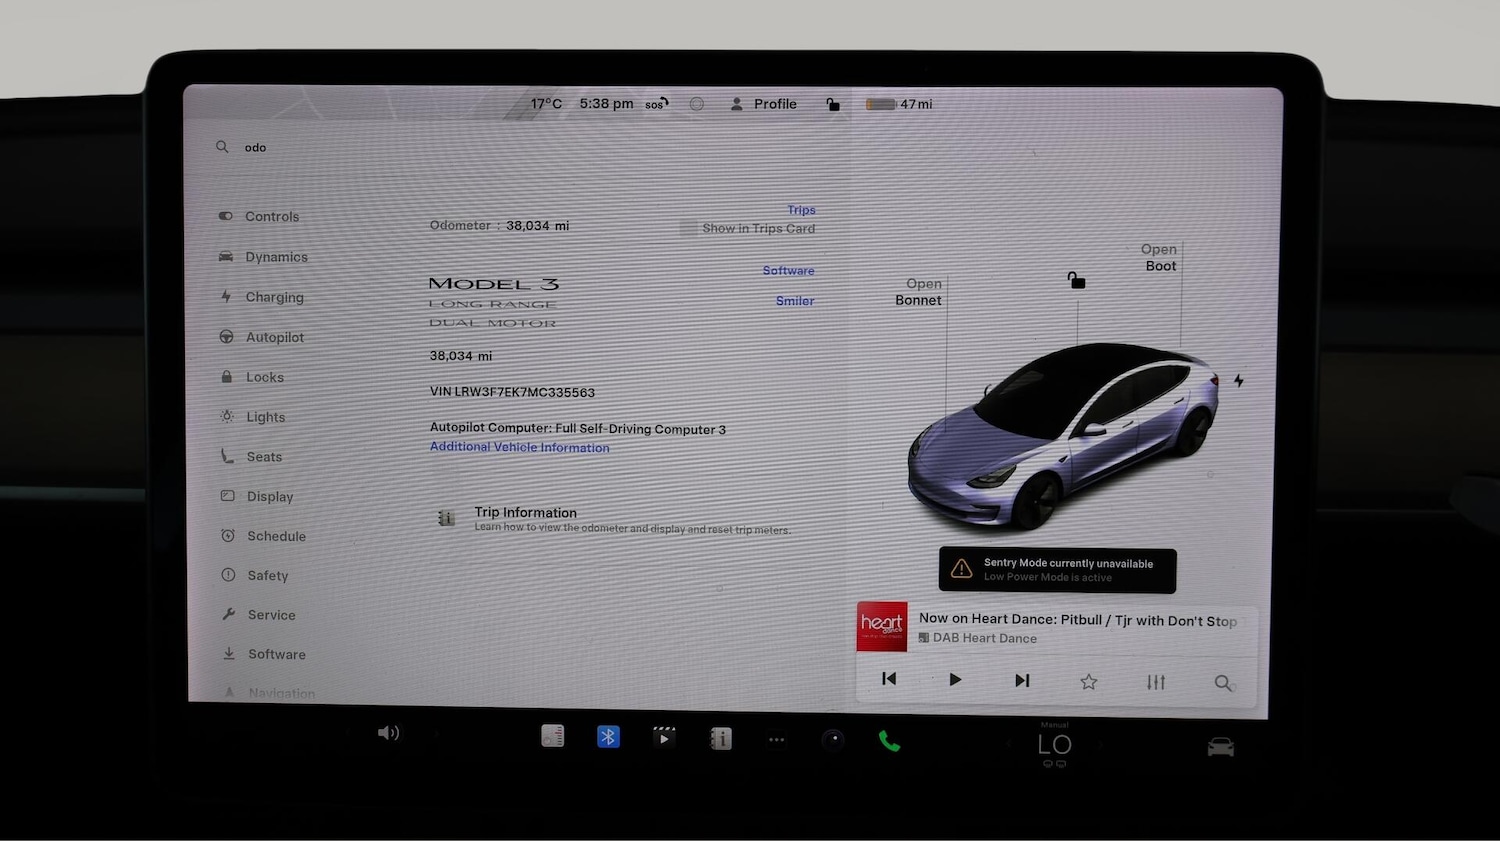Open the Bluetooth app in dock
This screenshot has height=841, width=1500.
point(608,737)
